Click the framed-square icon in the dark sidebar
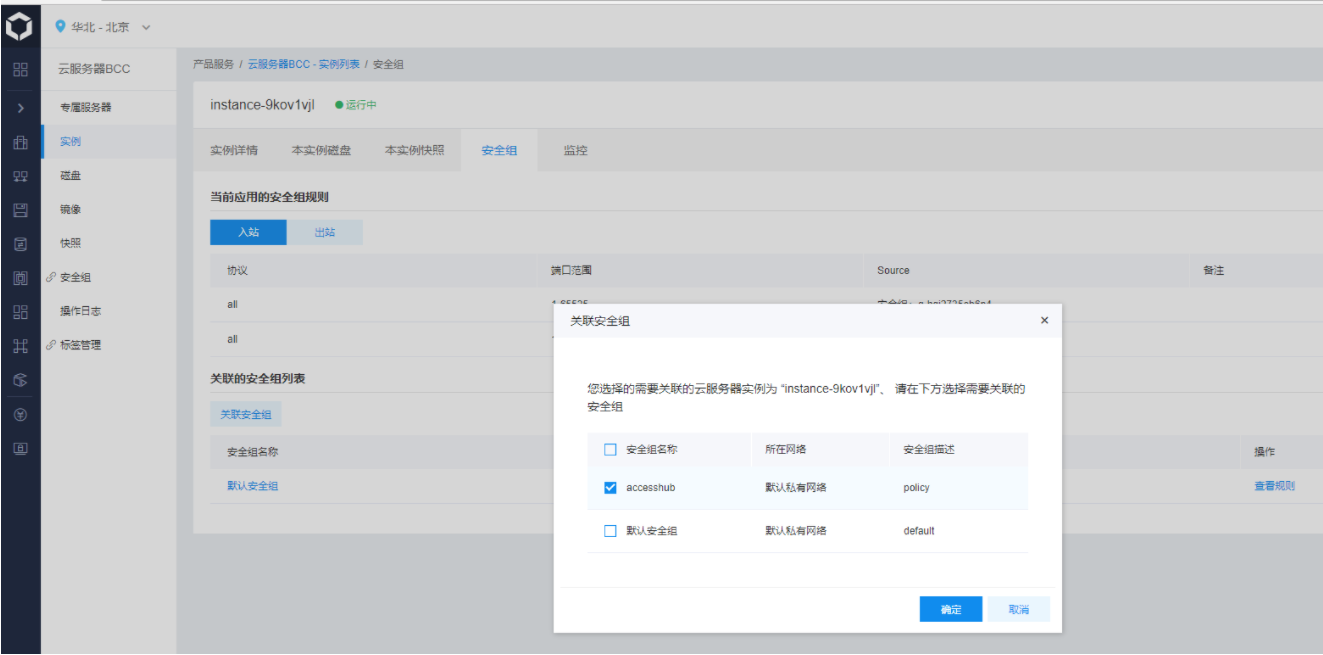The image size is (1323, 655). pyautogui.click(x=20, y=278)
